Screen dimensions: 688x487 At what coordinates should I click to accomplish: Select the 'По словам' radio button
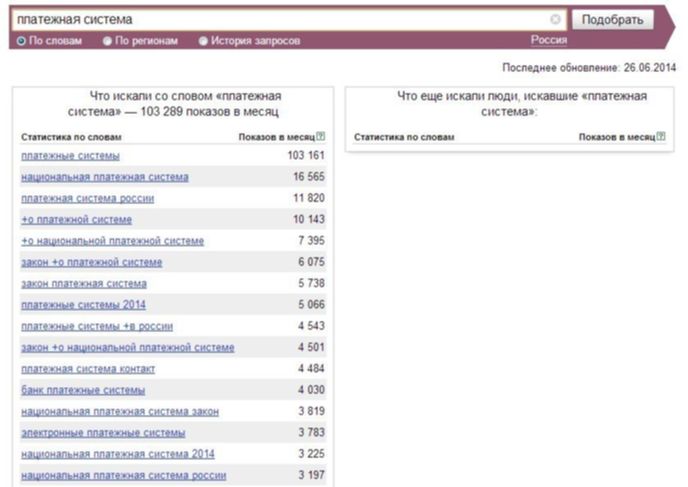[x=21, y=41]
